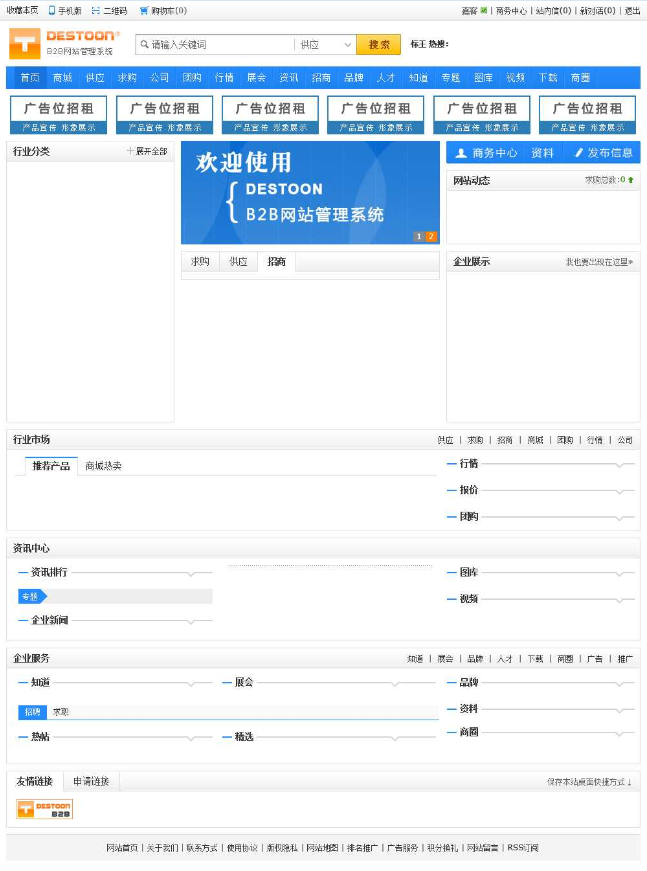The width and height of the screenshot is (647, 871).
Task: Open the search category dropdown showing 供应
Action: [x=325, y=44]
